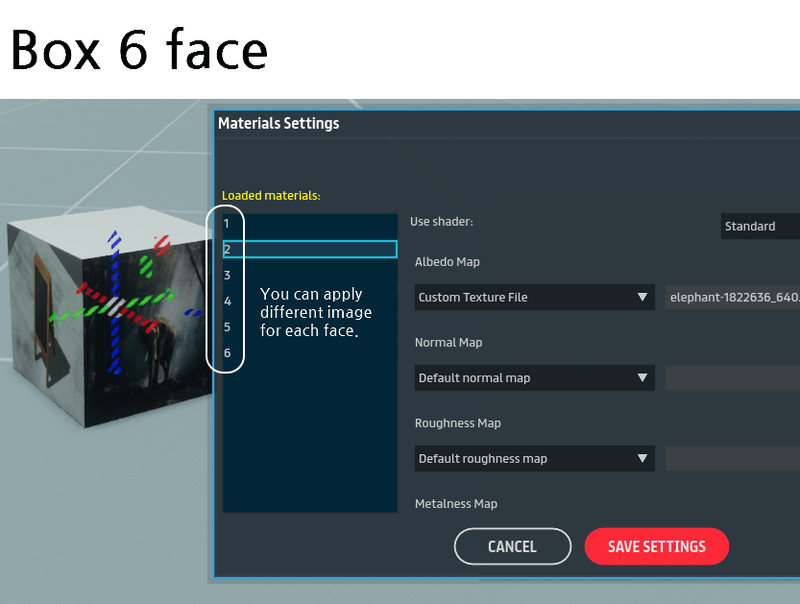Select material face 1 in Loaded materials
Viewport: 800px width, 604px height.
[x=228, y=222]
